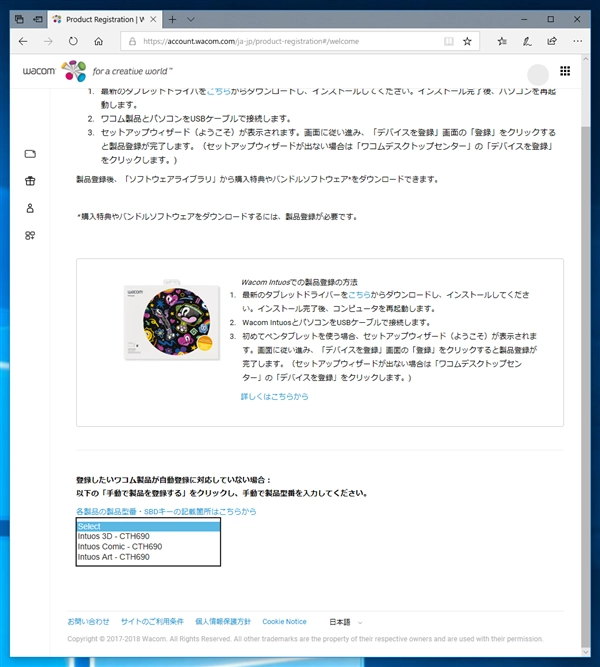
Task: Open the Cookie Notice footer link
Action: tap(284, 621)
